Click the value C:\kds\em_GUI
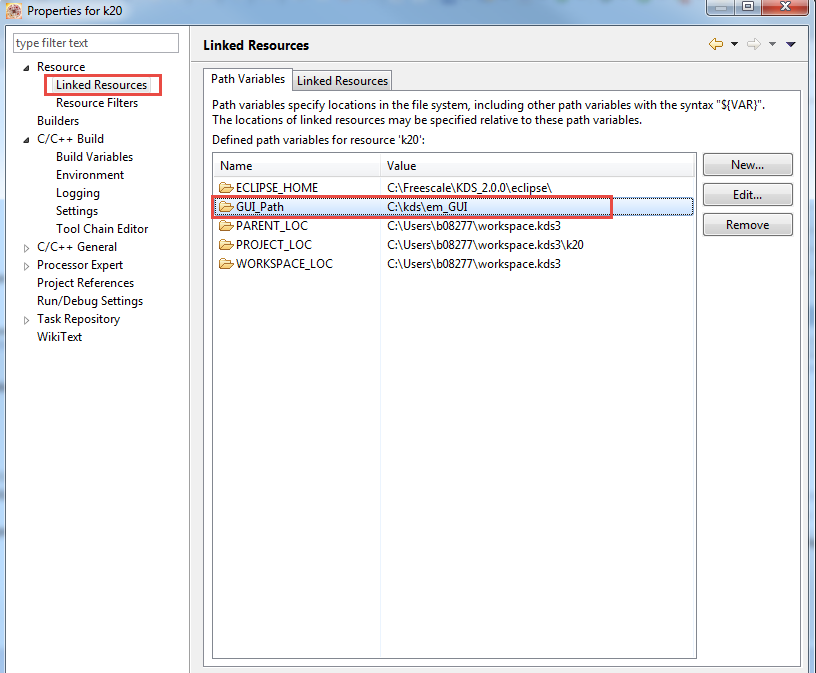This screenshot has height=673, width=816. coord(427,207)
